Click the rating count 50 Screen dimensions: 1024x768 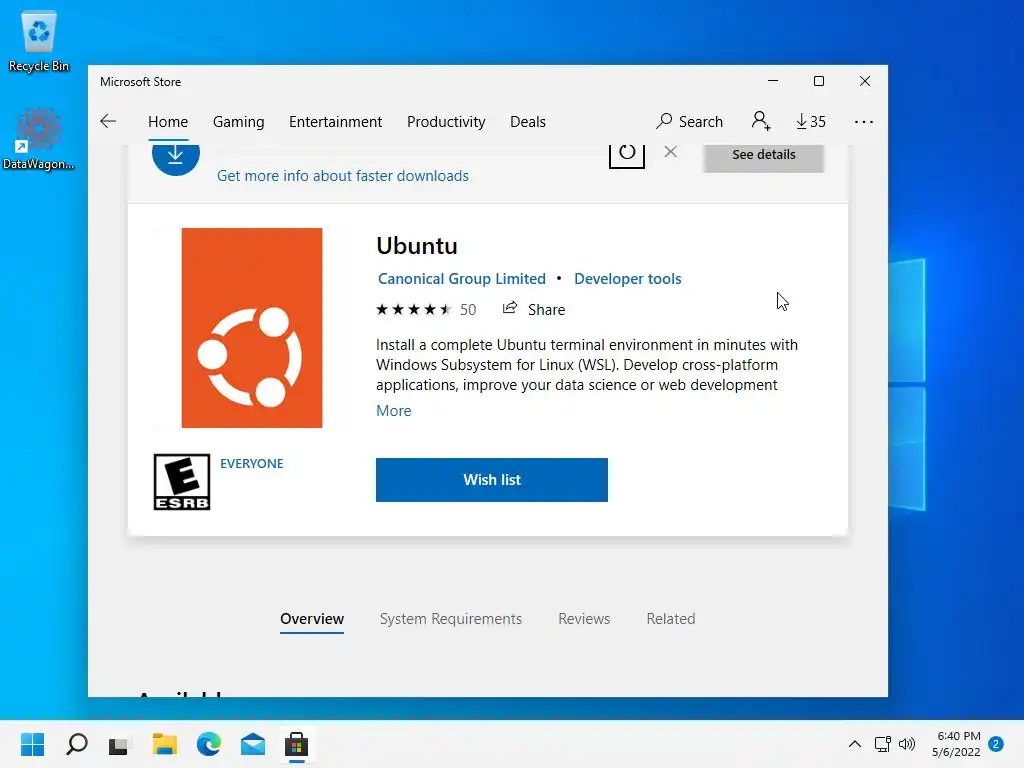pos(468,310)
